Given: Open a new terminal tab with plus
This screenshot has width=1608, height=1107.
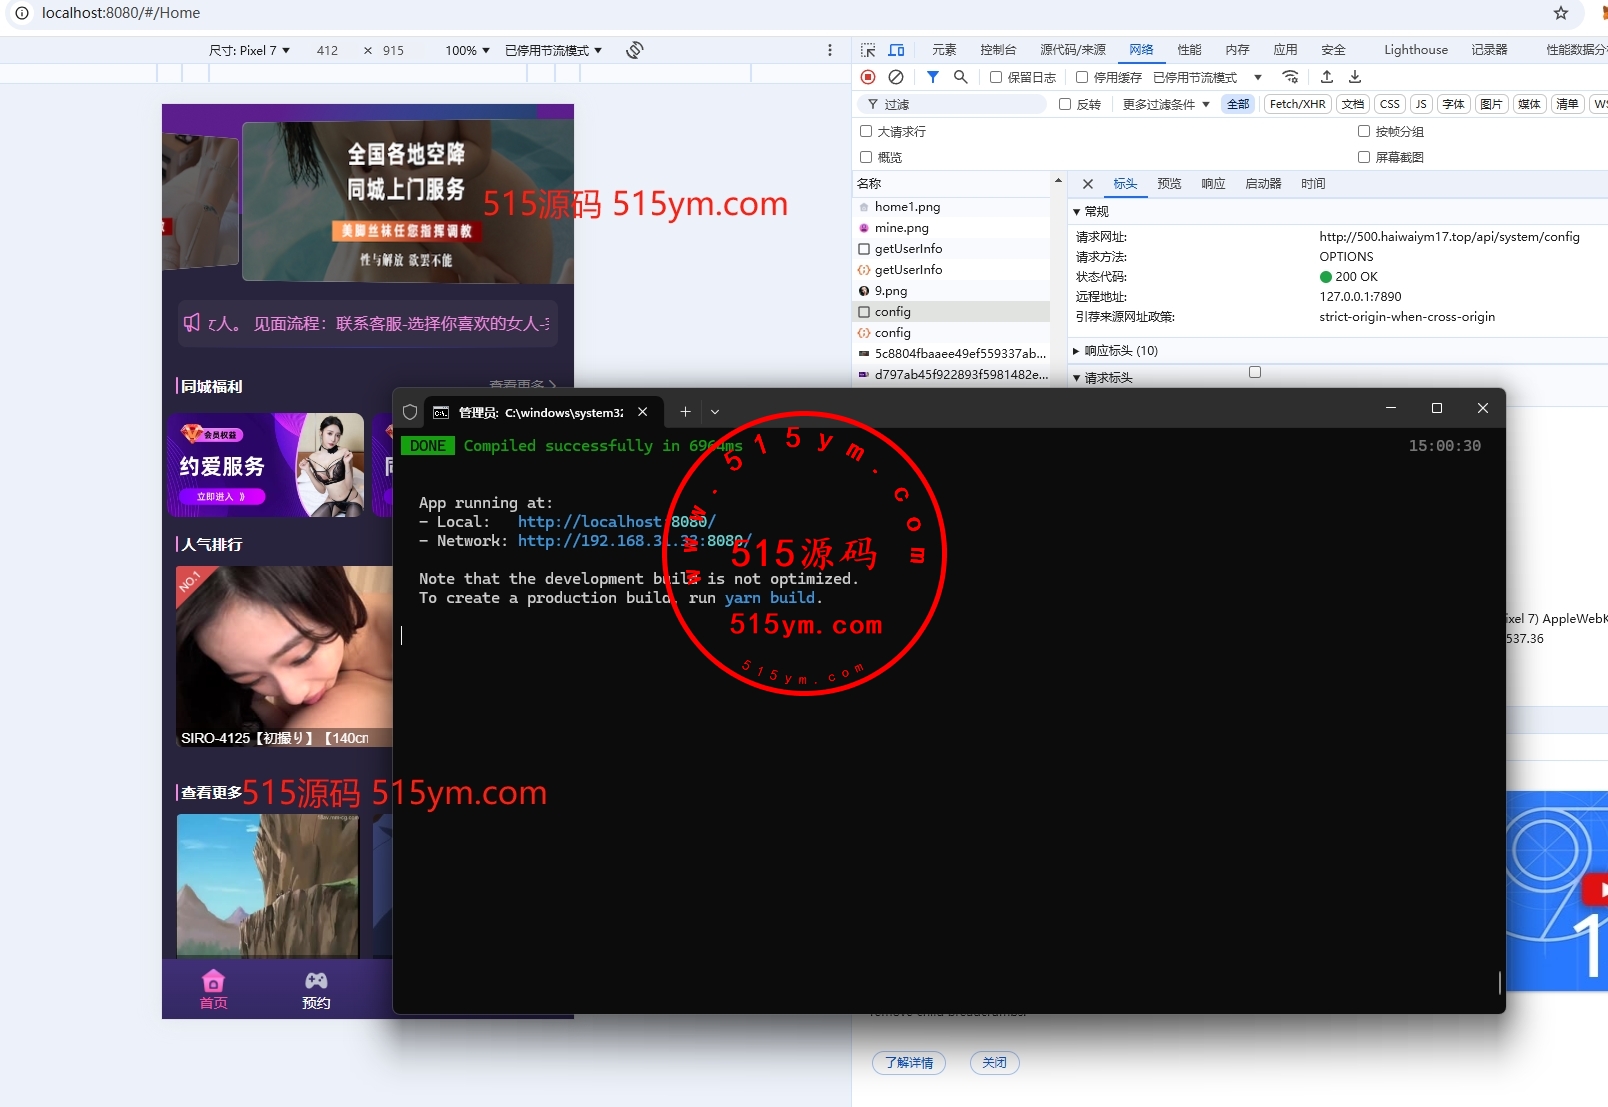Looking at the screenshot, I should pyautogui.click(x=685, y=411).
